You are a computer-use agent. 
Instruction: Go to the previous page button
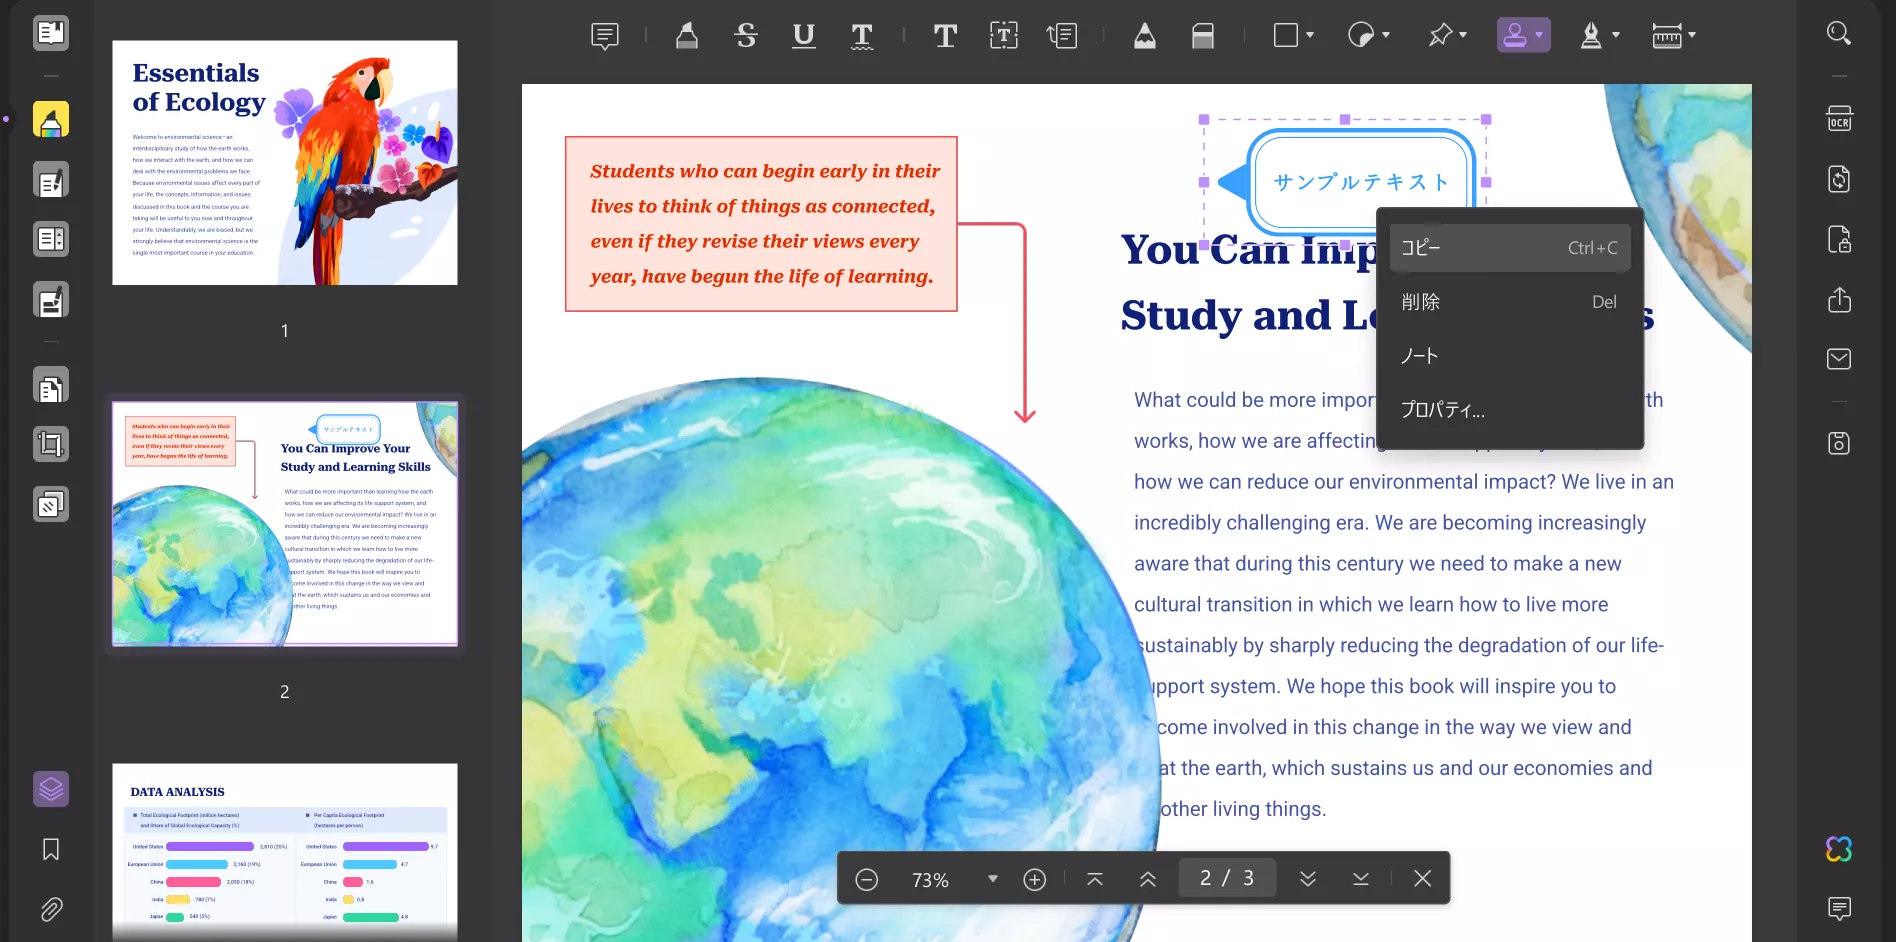coord(1148,879)
